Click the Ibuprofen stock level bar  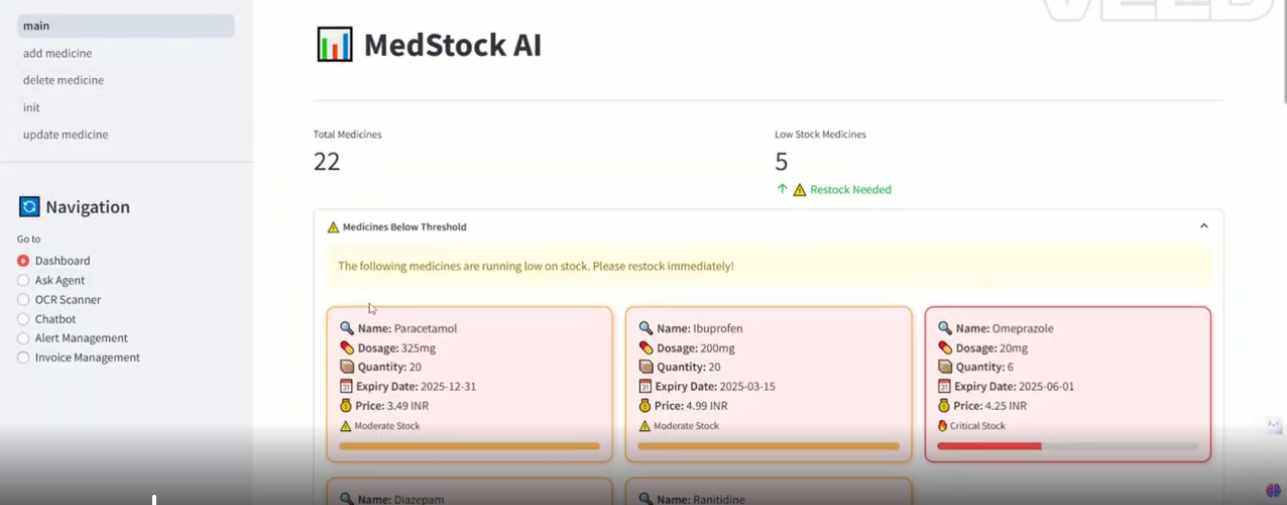[x=768, y=446]
